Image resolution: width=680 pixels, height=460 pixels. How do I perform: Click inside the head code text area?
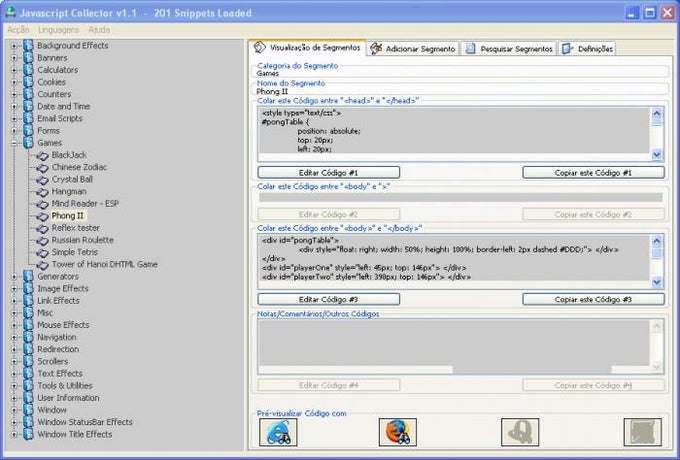454,134
